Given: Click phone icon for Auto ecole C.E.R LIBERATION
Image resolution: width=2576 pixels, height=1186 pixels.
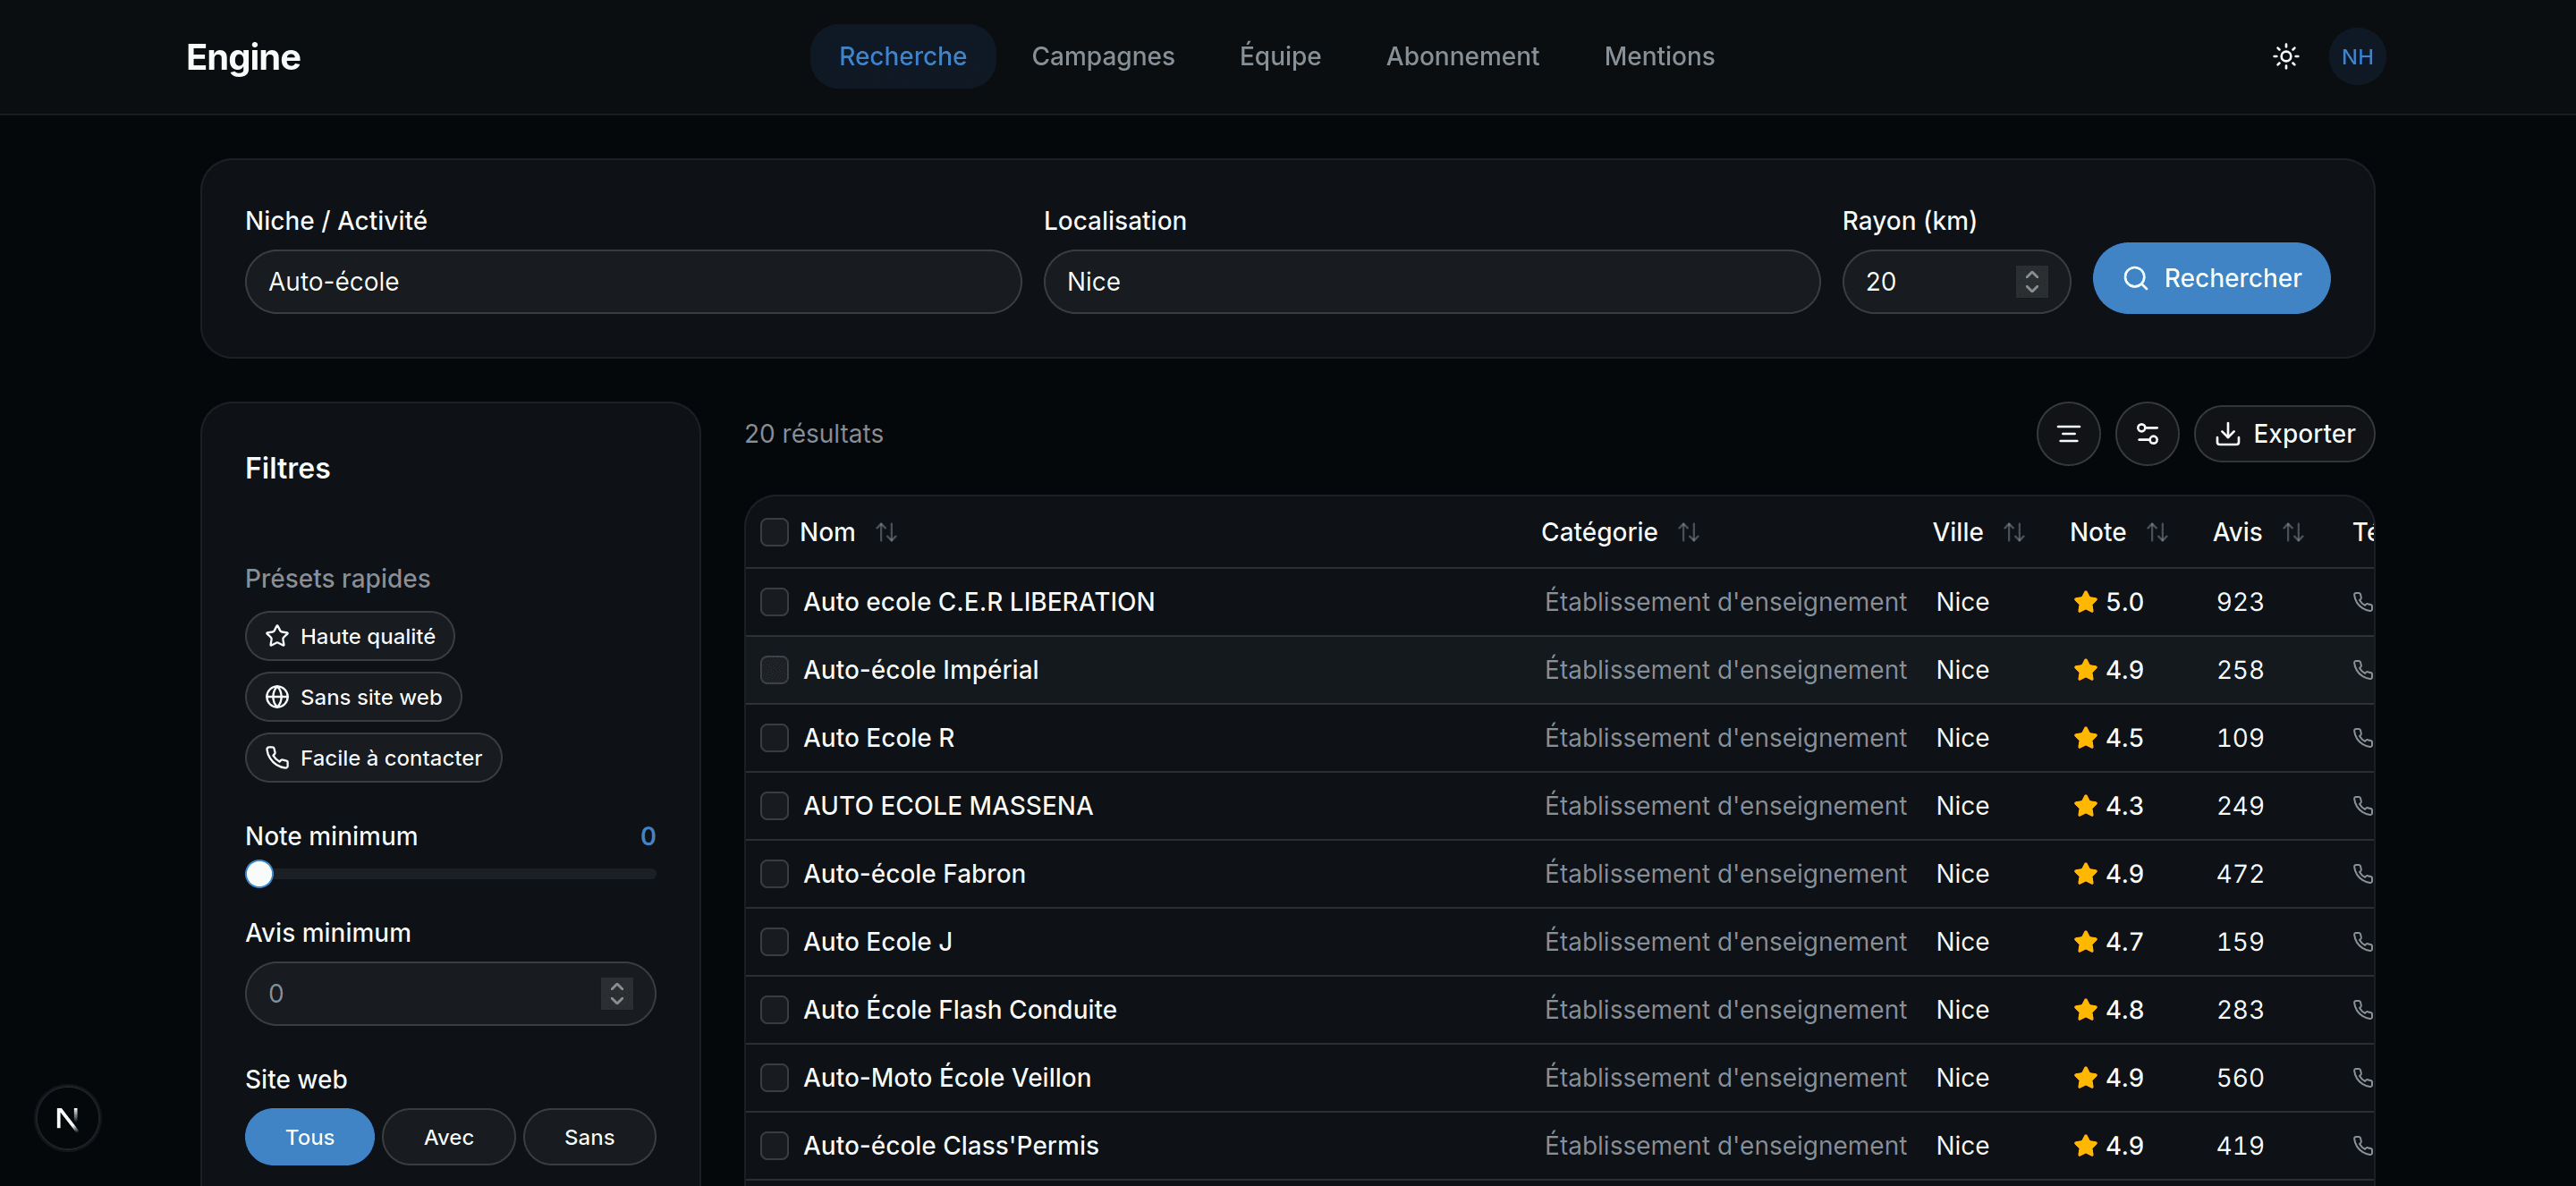Looking at the screenshot, I should click(x=2362, y=601).
